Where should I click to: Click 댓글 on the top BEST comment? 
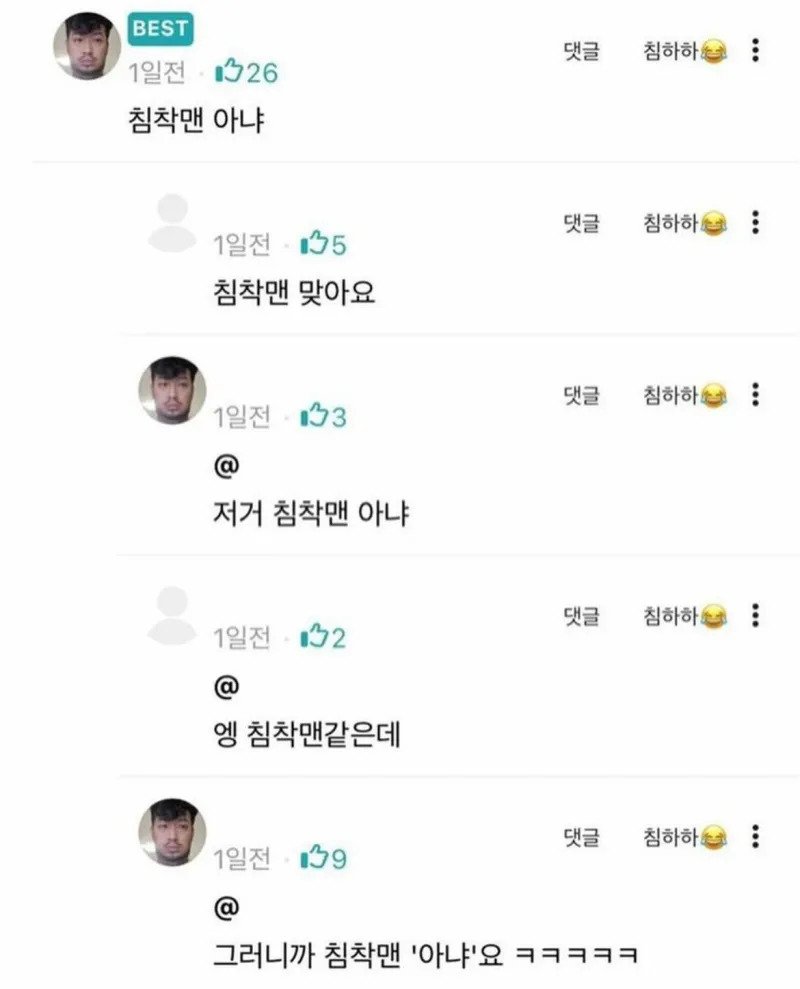pyautogui.click(x=581, y=51)
